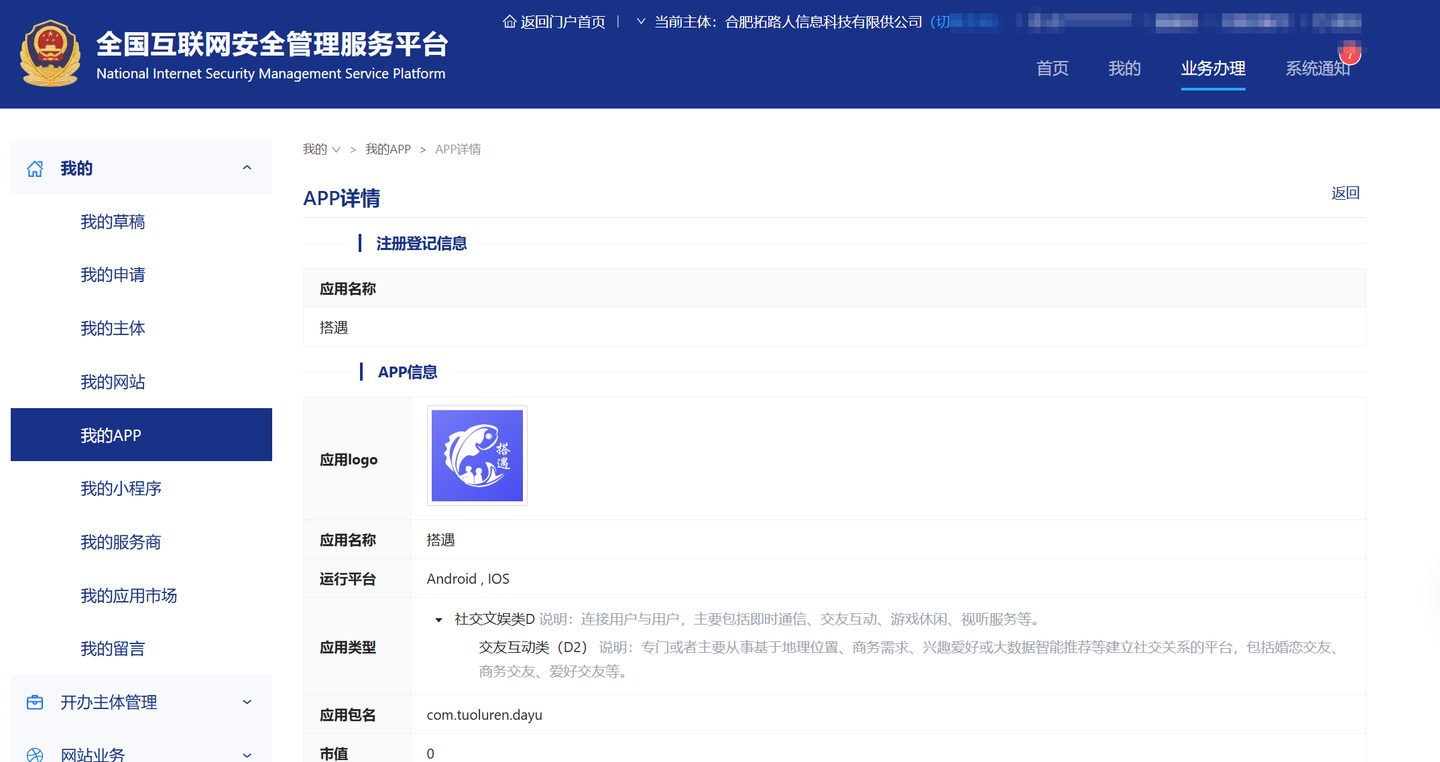Expand the 开办主体管理 section chevron
This screenshot has height=762, width=1440.
(247, 702)
